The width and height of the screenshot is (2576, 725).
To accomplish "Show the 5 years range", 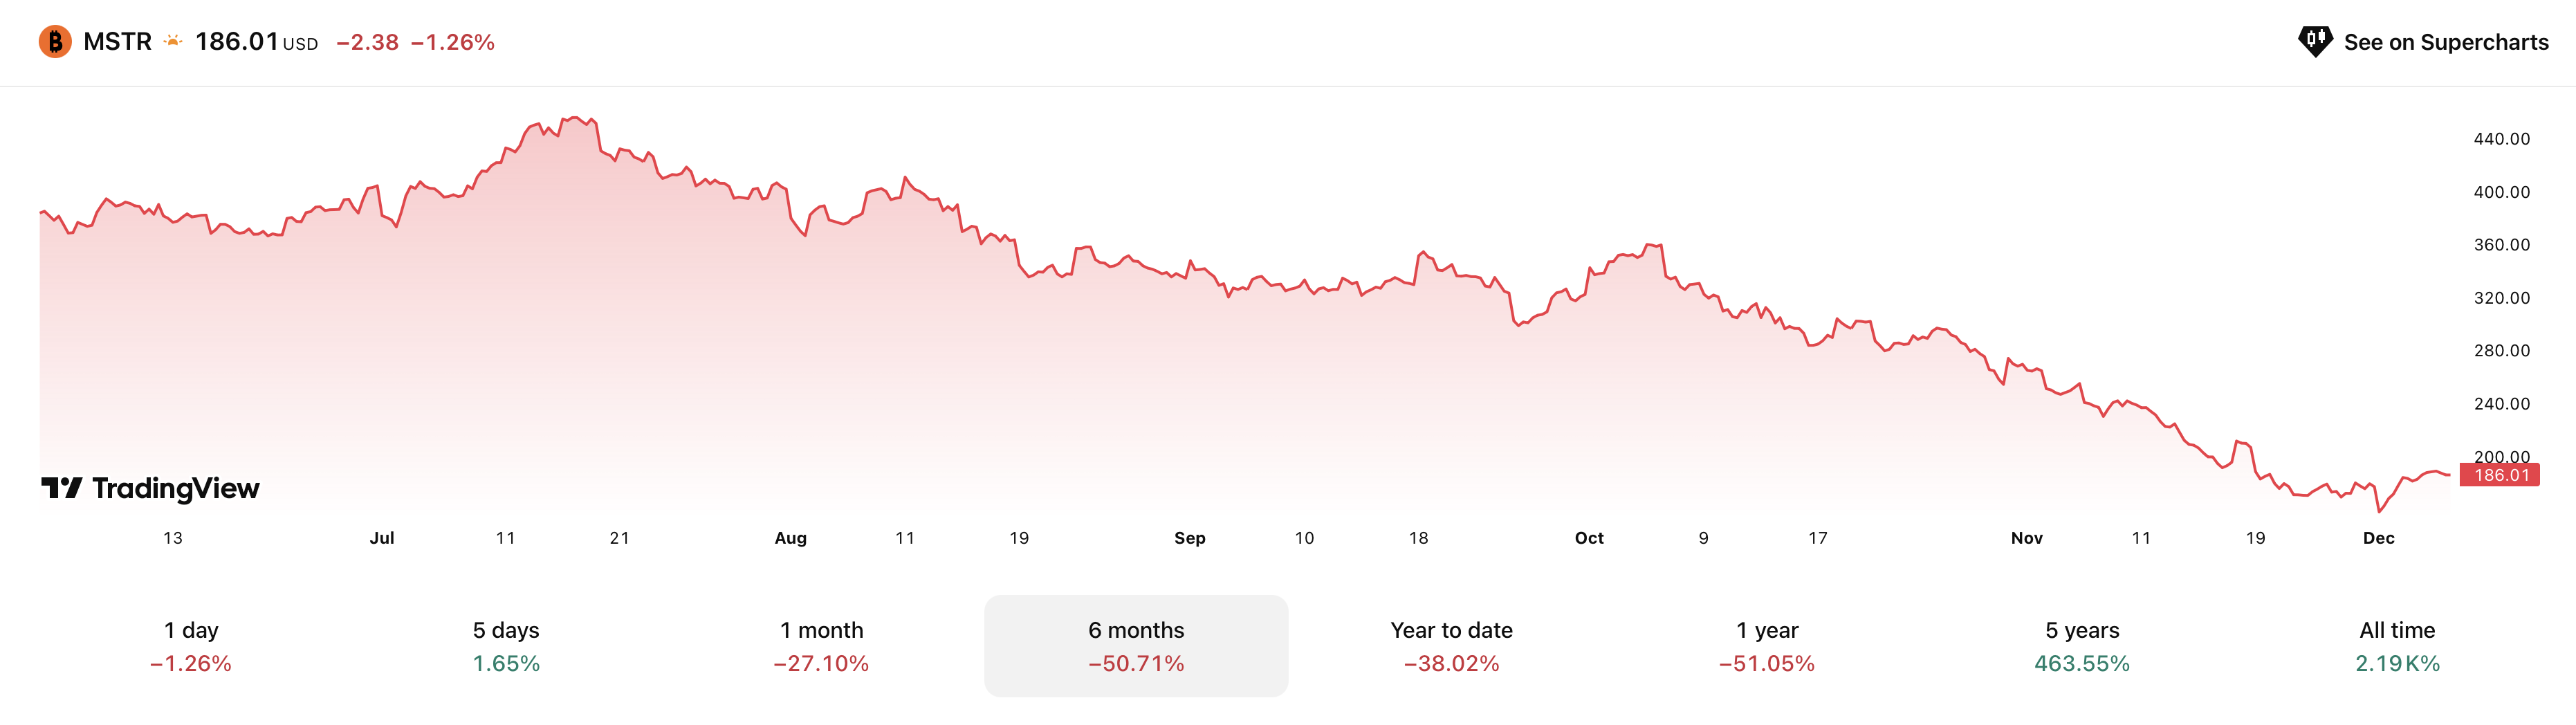I will pyautogui.click(x=2082, y=646).
